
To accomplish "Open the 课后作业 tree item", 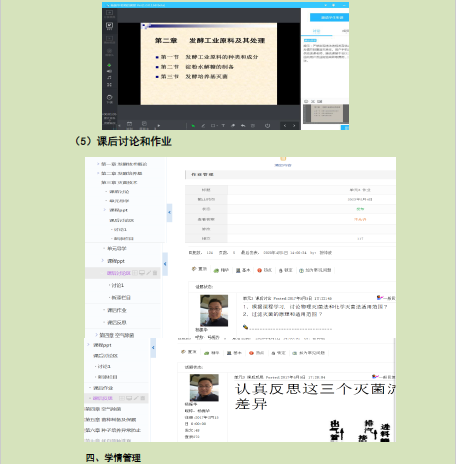I will coord(116,310).
